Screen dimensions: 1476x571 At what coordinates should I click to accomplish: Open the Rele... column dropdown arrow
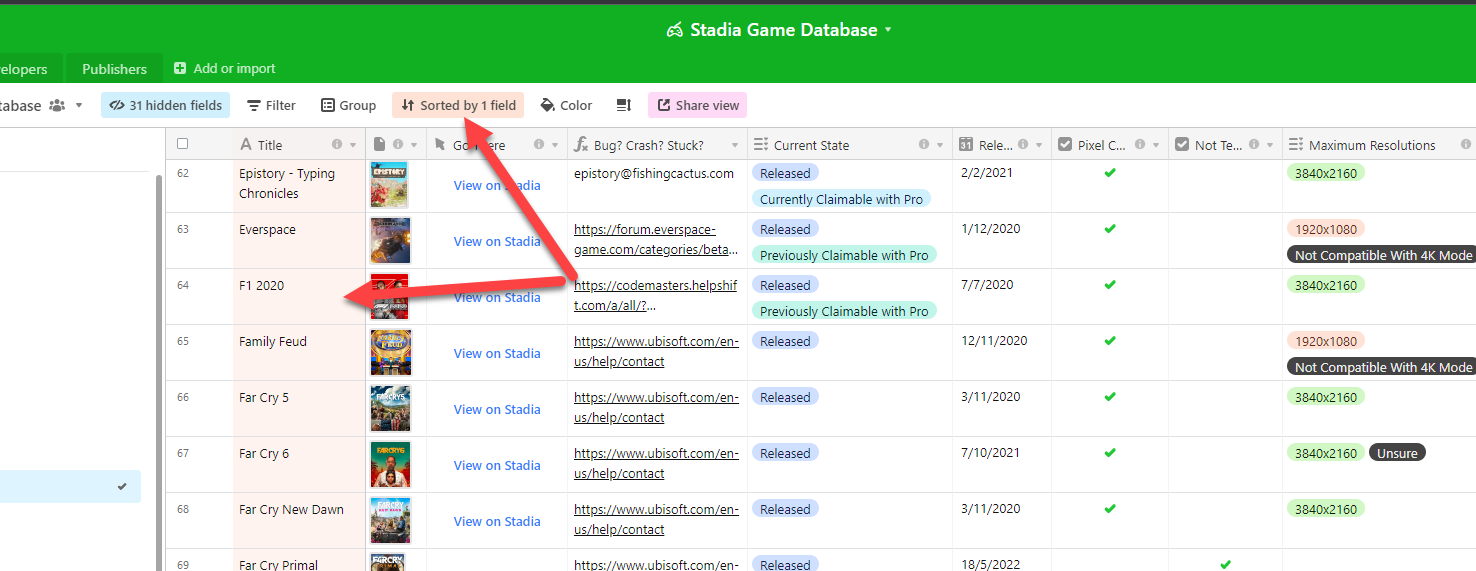(x=1040, y=145)
